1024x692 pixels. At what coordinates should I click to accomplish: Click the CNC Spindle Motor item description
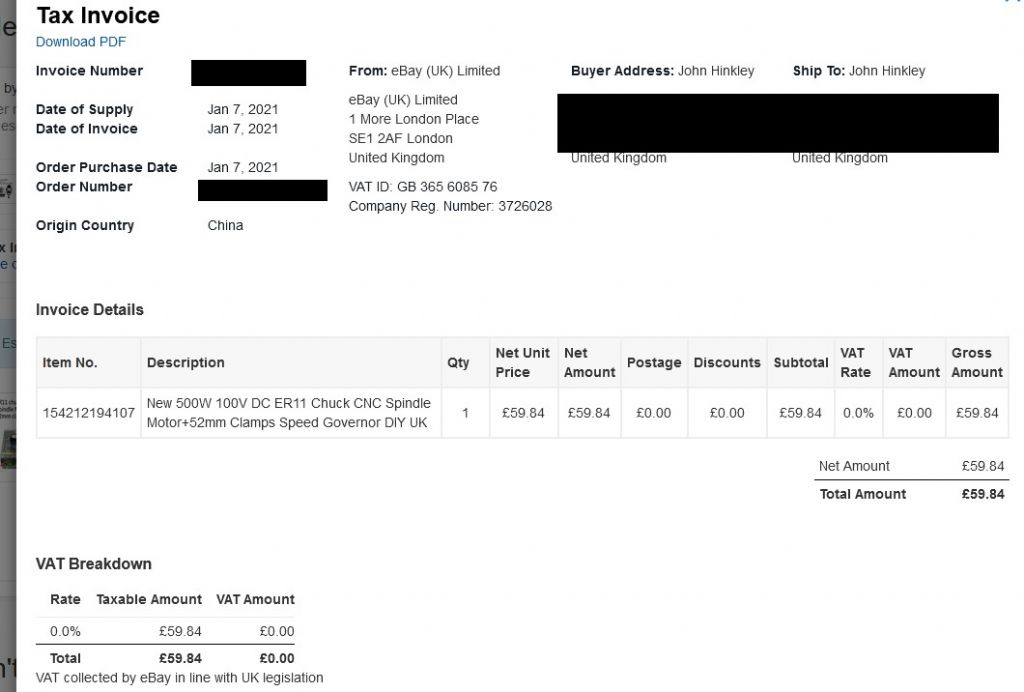pos(288,413)
